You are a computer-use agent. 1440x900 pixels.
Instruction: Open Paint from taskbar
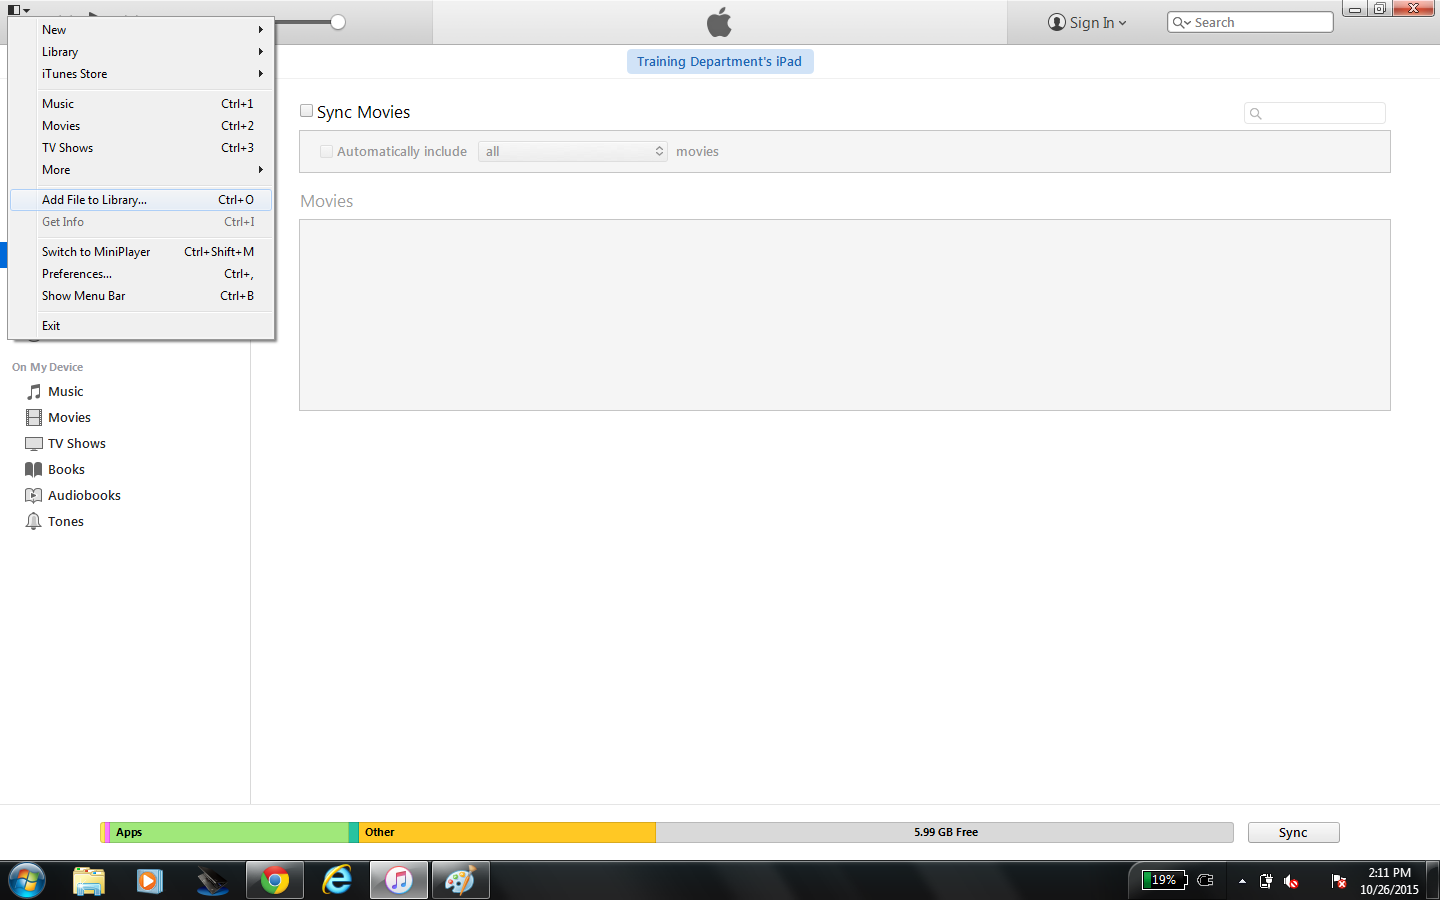pos(460,881)
